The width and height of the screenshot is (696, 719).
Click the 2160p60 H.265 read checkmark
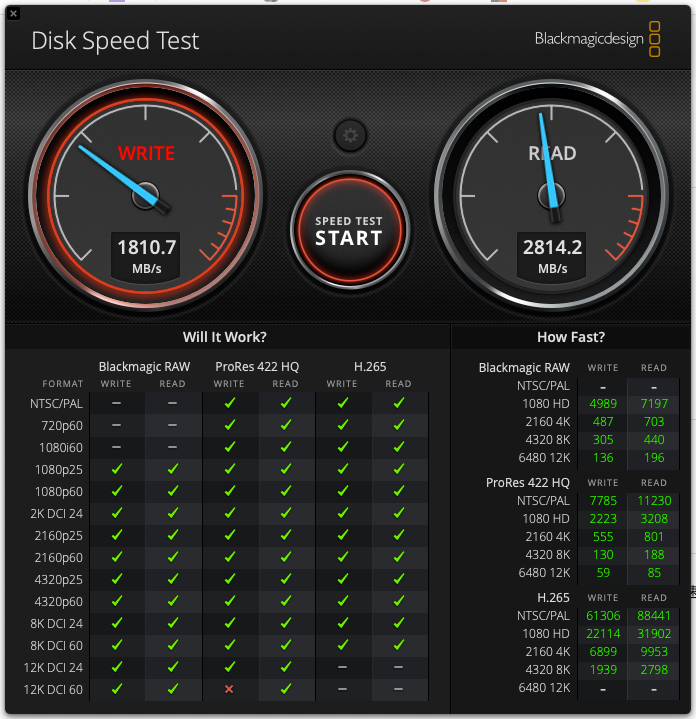click(x=399, y=557)
